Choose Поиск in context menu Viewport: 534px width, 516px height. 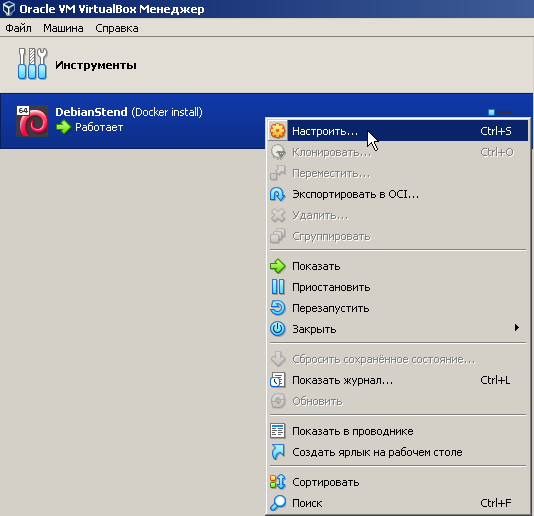[397, 503]
